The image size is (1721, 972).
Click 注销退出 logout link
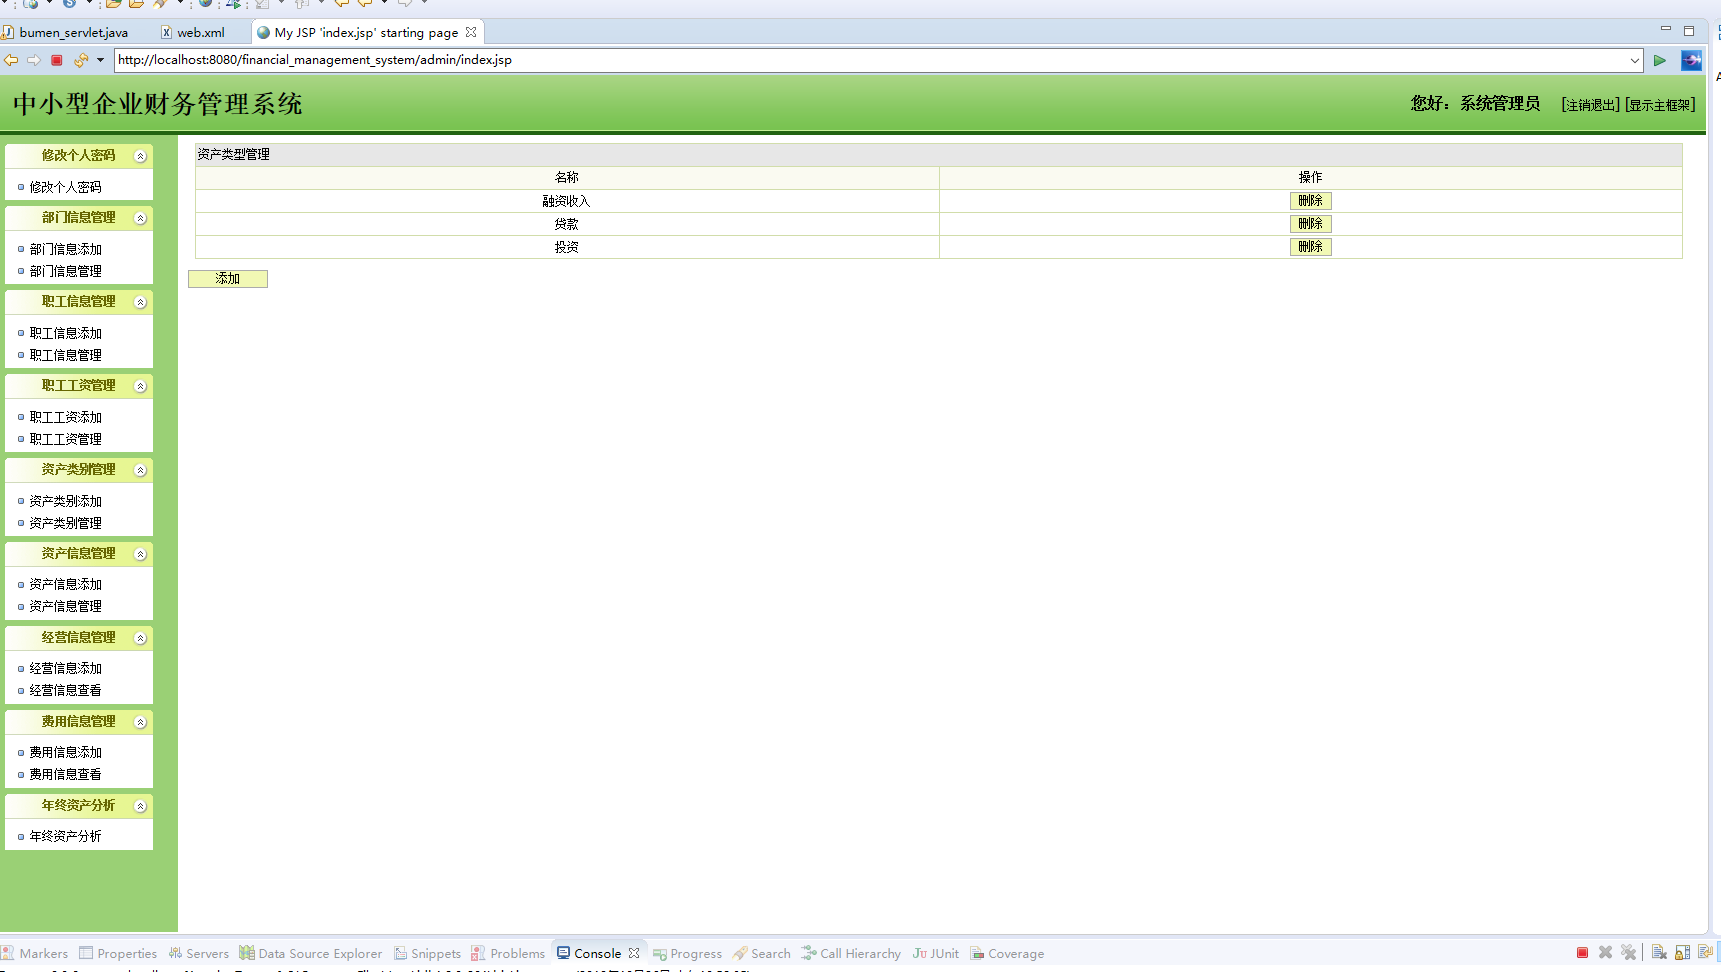(1590, 105)
